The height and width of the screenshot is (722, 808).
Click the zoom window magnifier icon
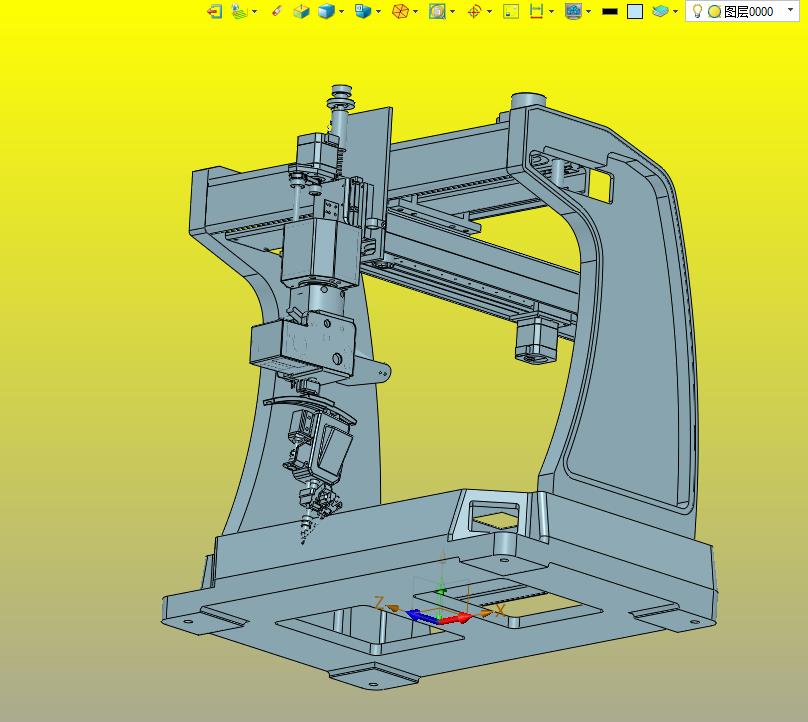point(437,11)
